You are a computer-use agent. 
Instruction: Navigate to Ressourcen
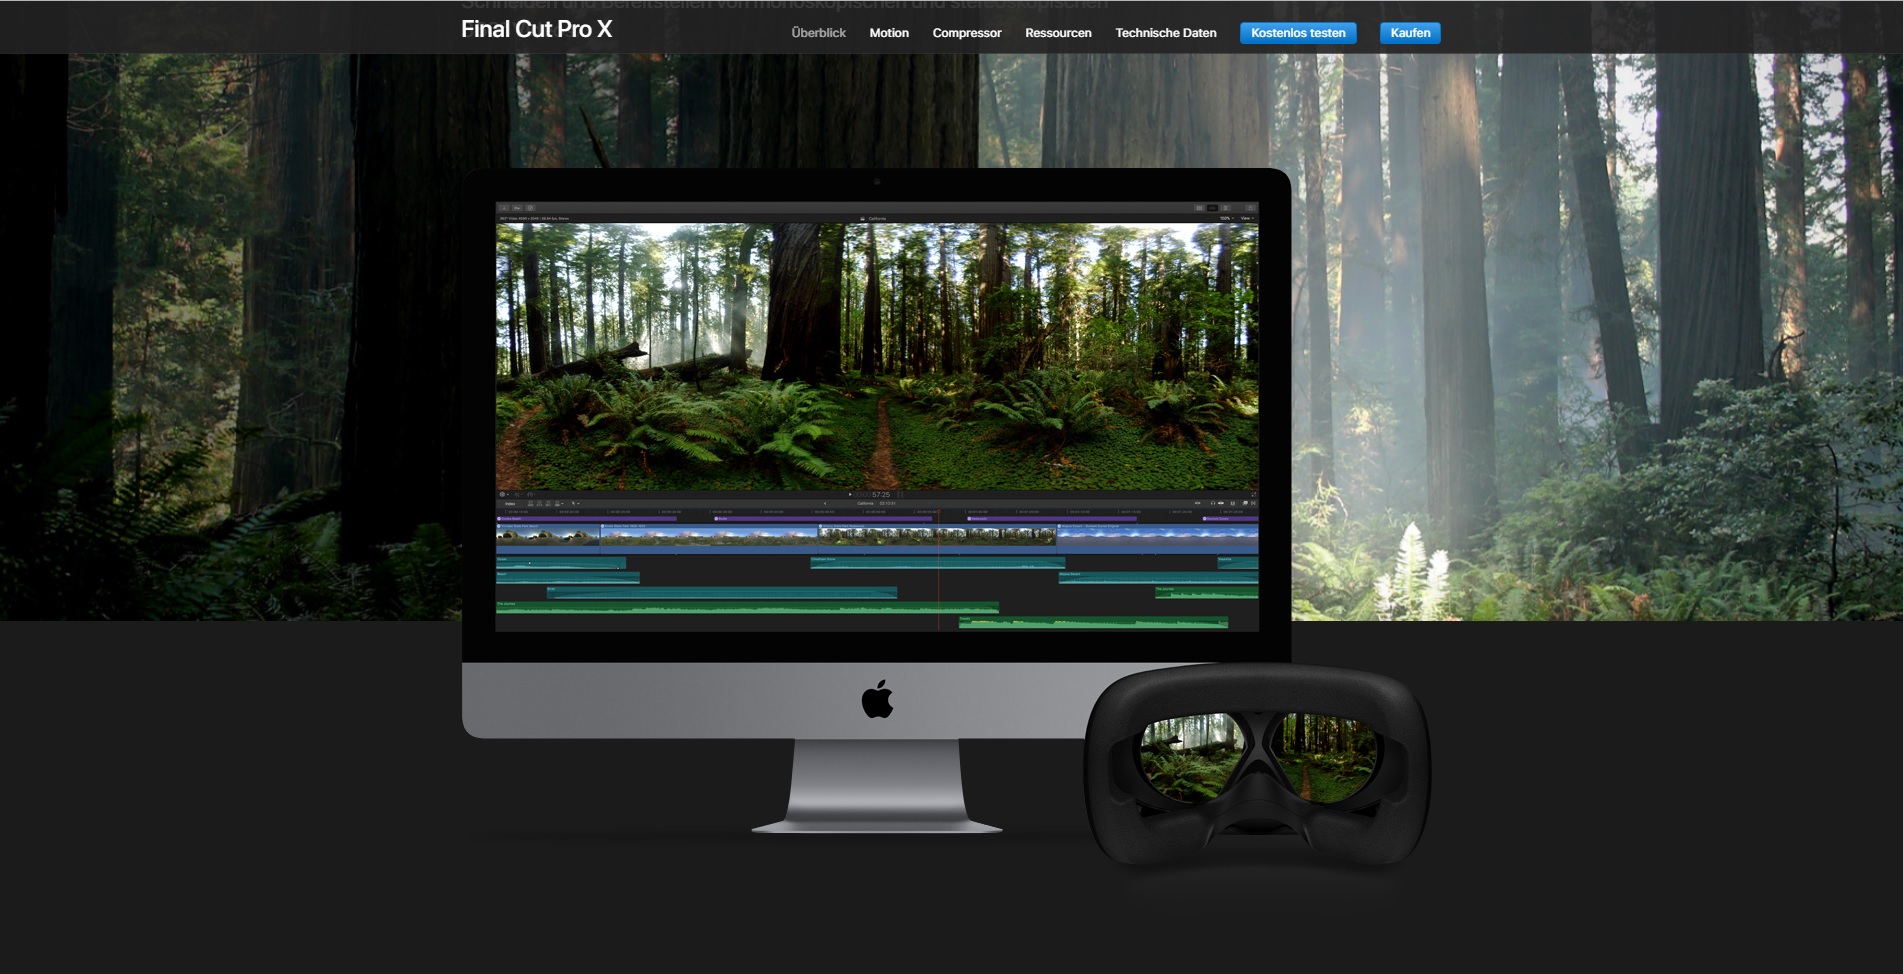(1058, 33)
